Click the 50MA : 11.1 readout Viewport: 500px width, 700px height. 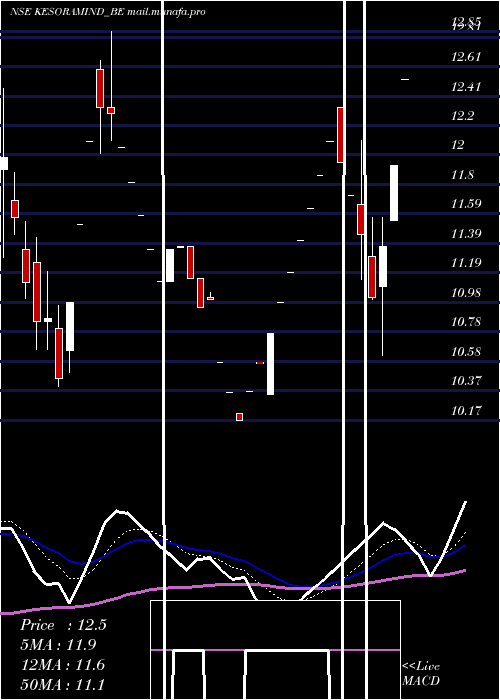(x=63, y=684)
